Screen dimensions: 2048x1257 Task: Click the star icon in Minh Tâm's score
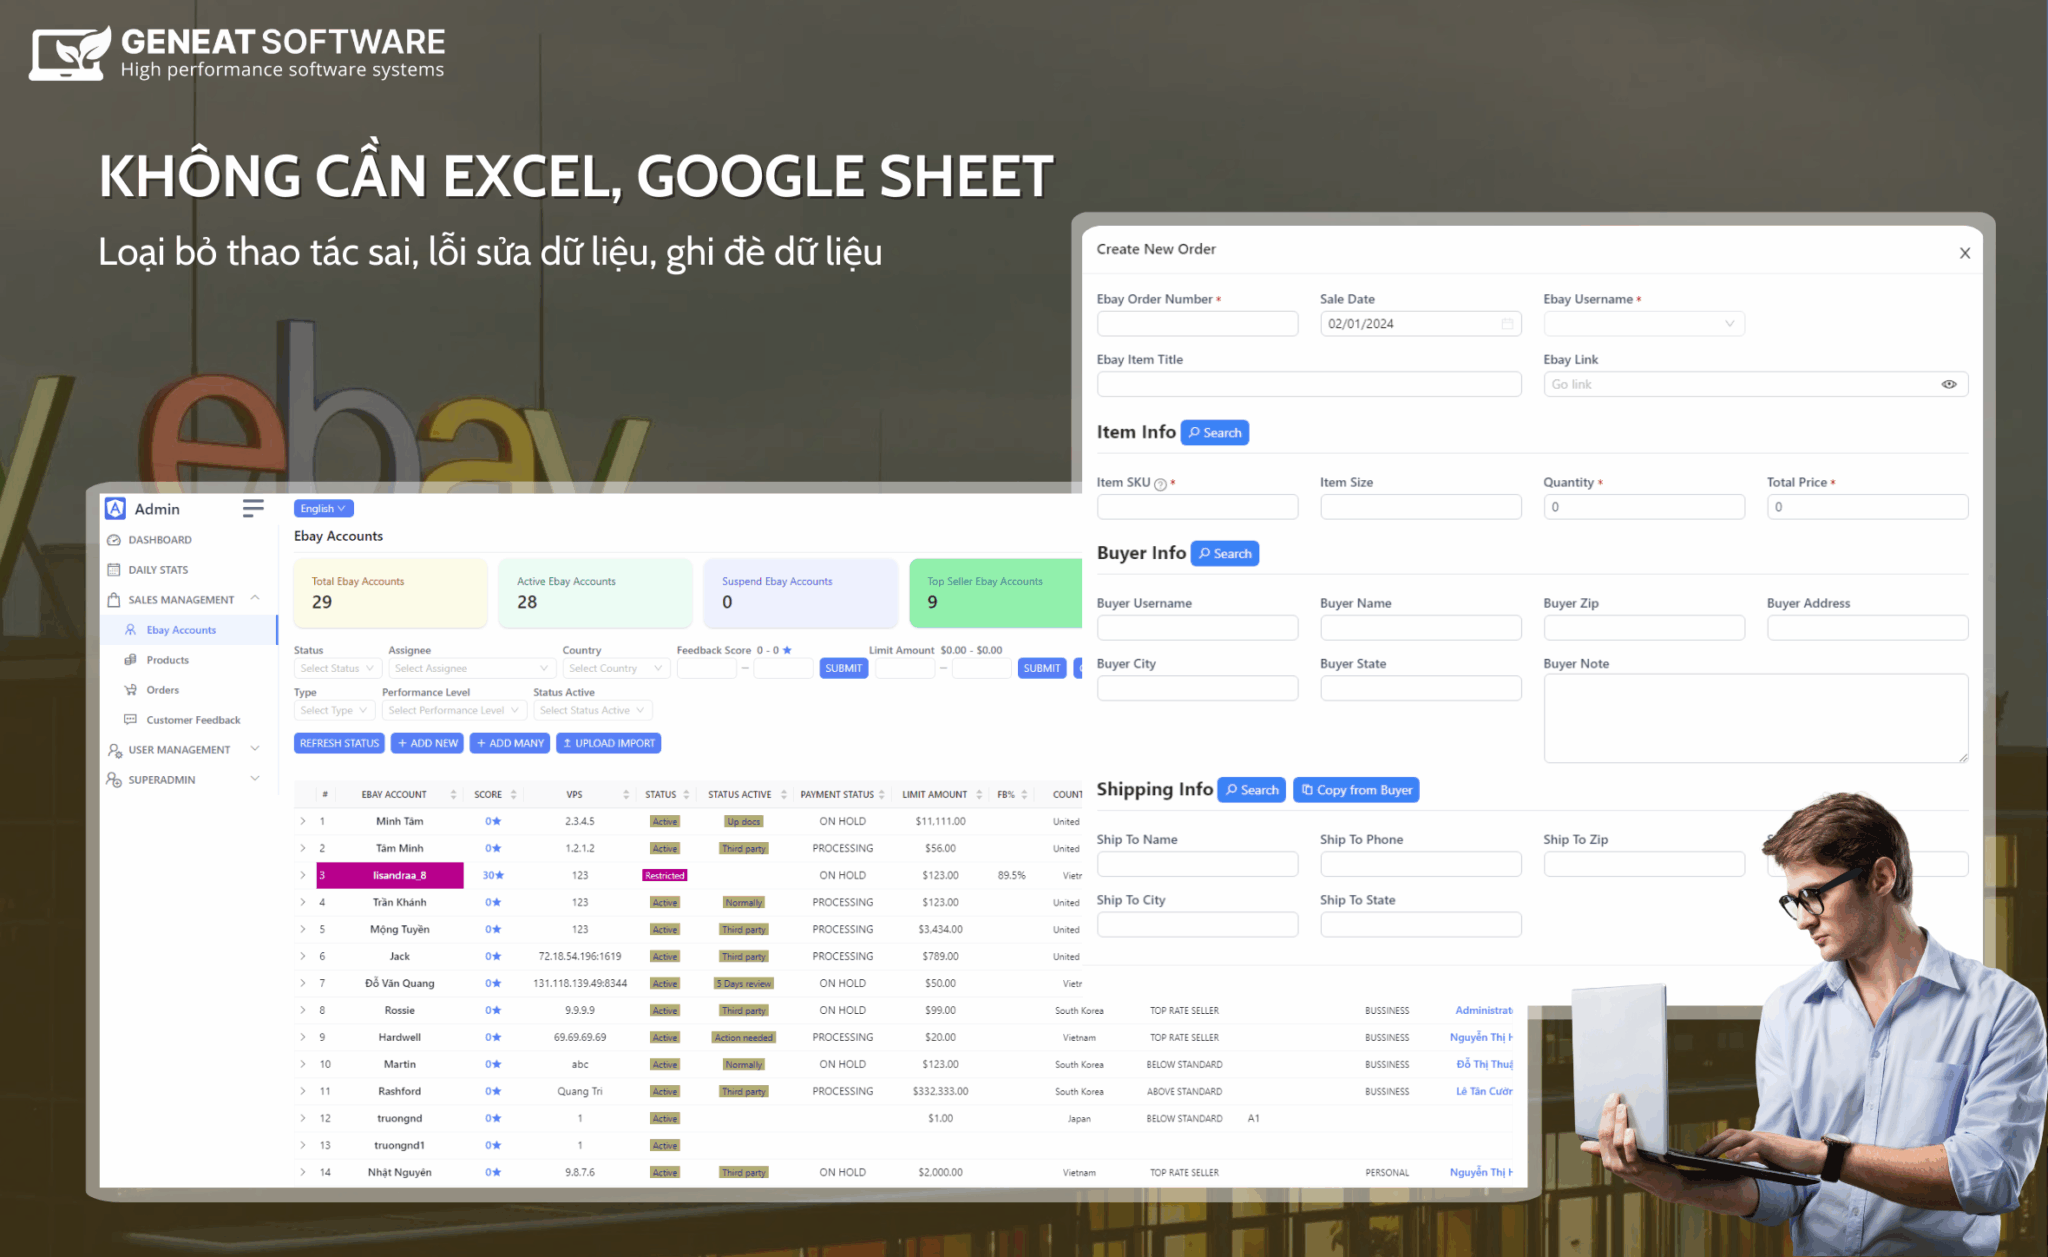[x=497, y=821]
